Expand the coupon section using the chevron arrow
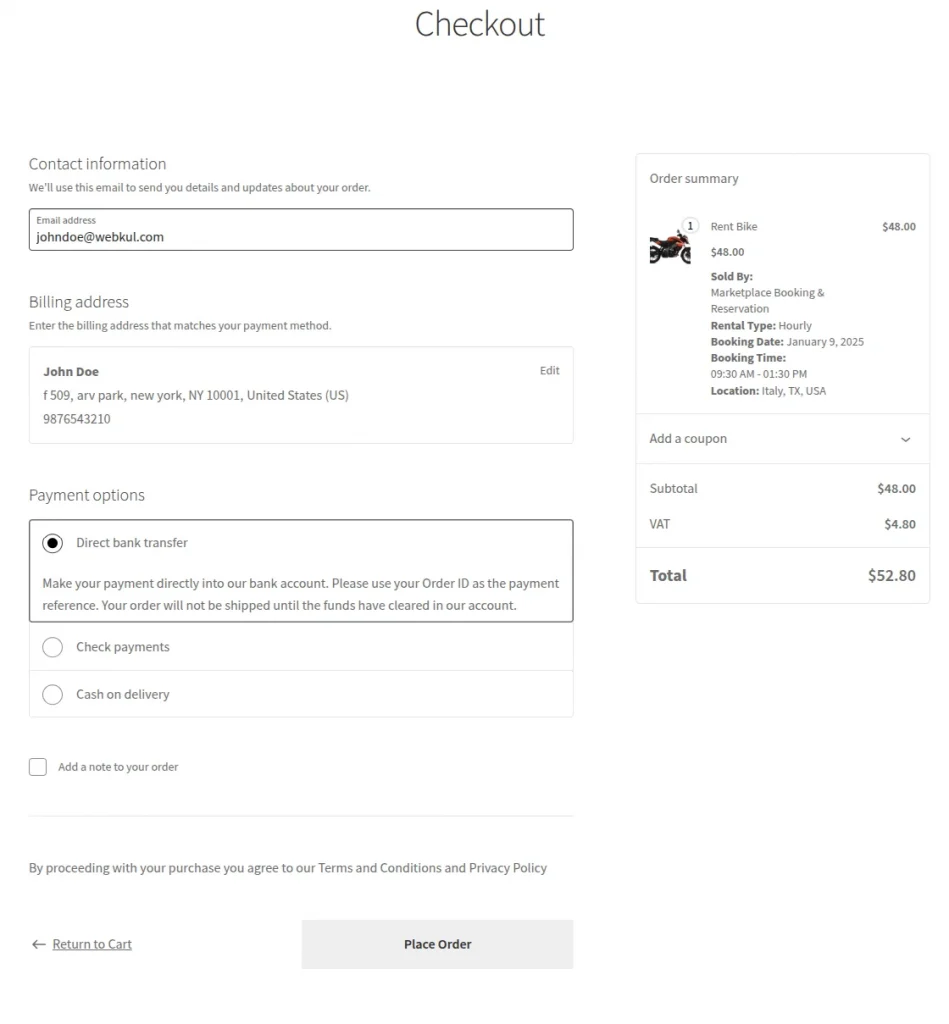 click(x=906, y=439)
